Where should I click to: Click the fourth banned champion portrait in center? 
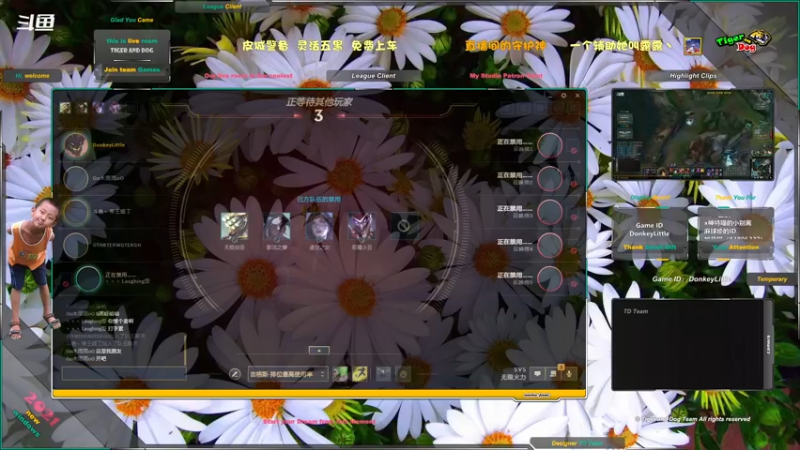point(361,226)
